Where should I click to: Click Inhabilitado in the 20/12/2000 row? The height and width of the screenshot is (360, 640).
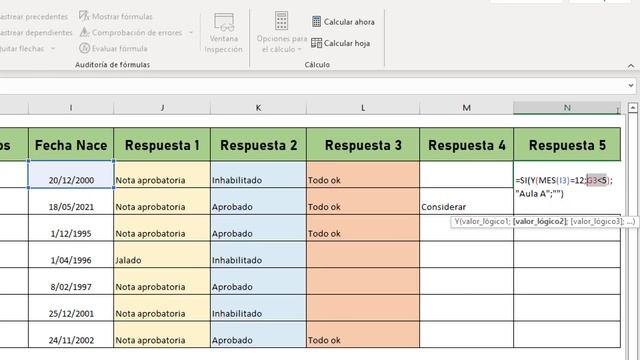coord(258,175)
